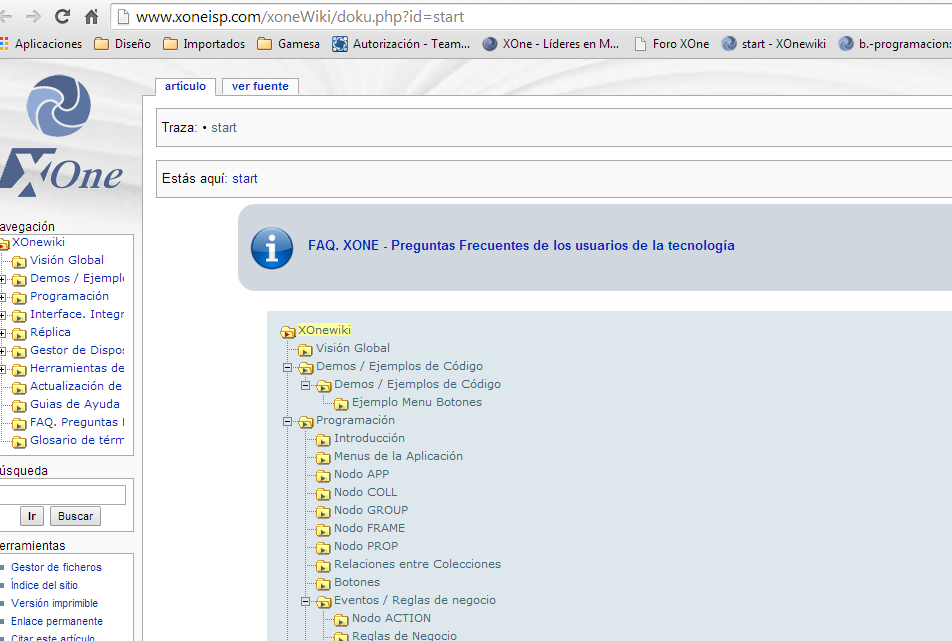Viewport: 952px width, 641px height.
Task: Collapse nested Demos / Ejemplos de Código node
Action: pos(305,385)
